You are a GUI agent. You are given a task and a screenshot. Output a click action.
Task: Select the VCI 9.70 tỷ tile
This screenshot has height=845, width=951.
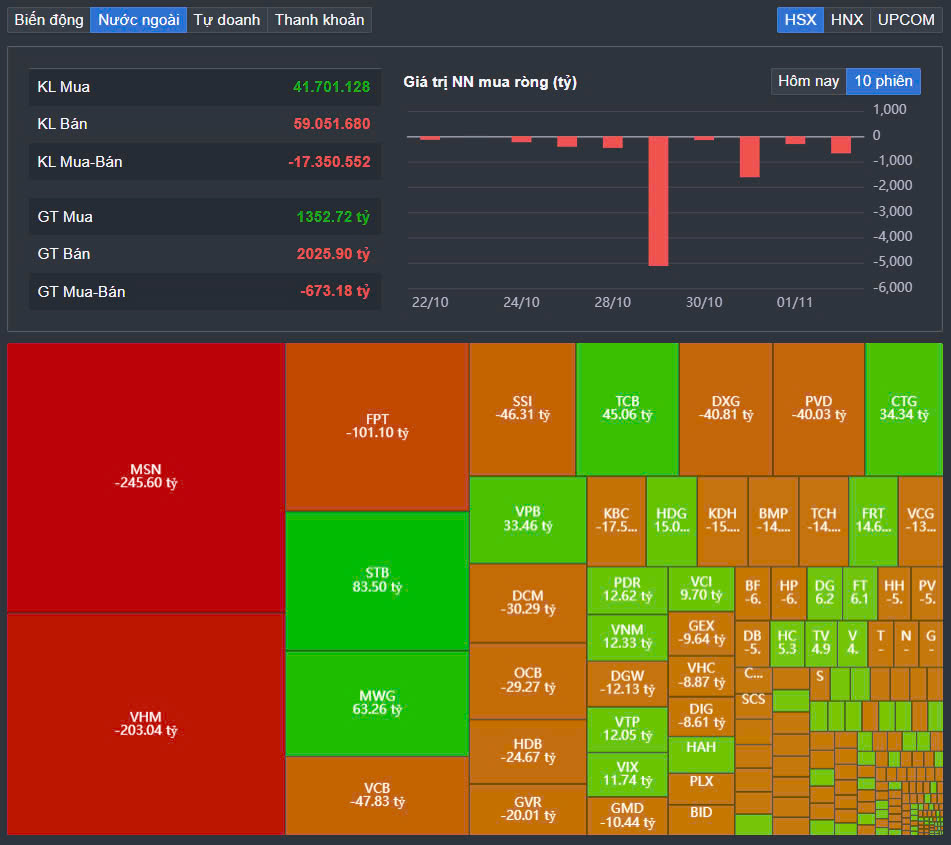point(701,590)
